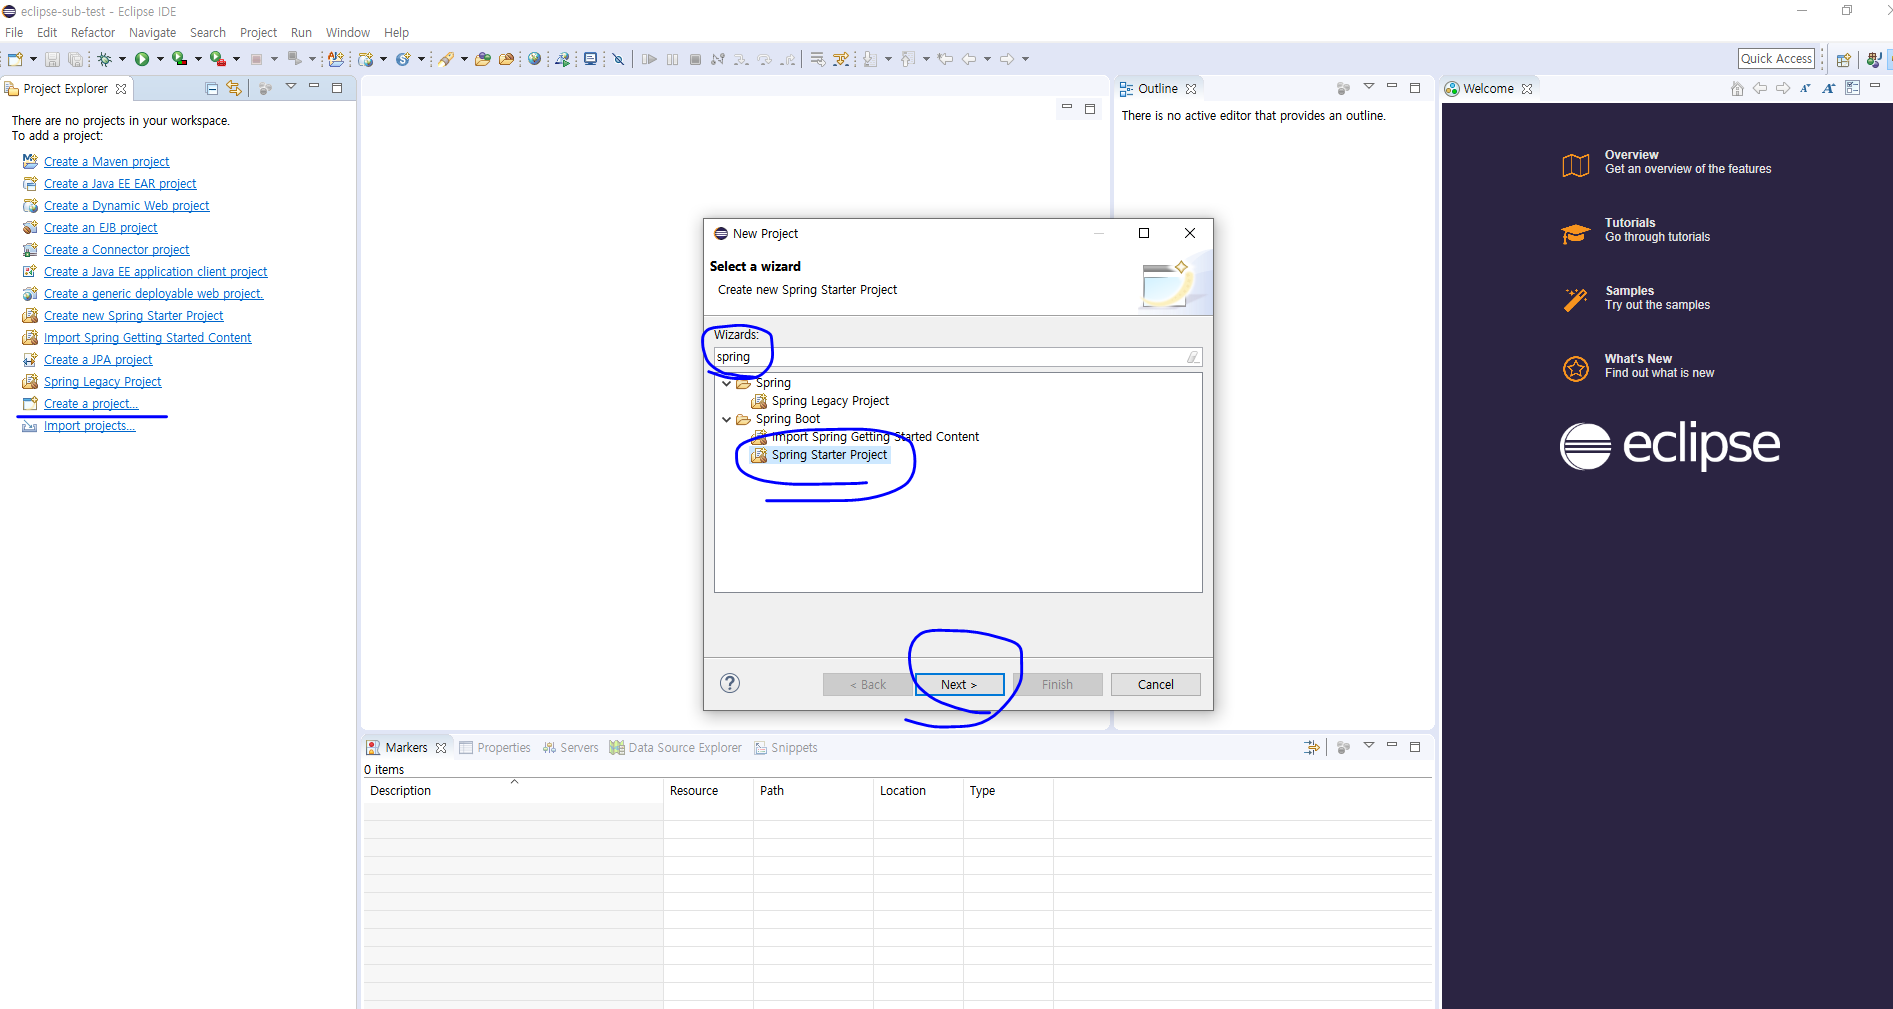Click Create a Dynamic Web project link
Viewport: 1893px width, 1009px height.
pos(126,205)
